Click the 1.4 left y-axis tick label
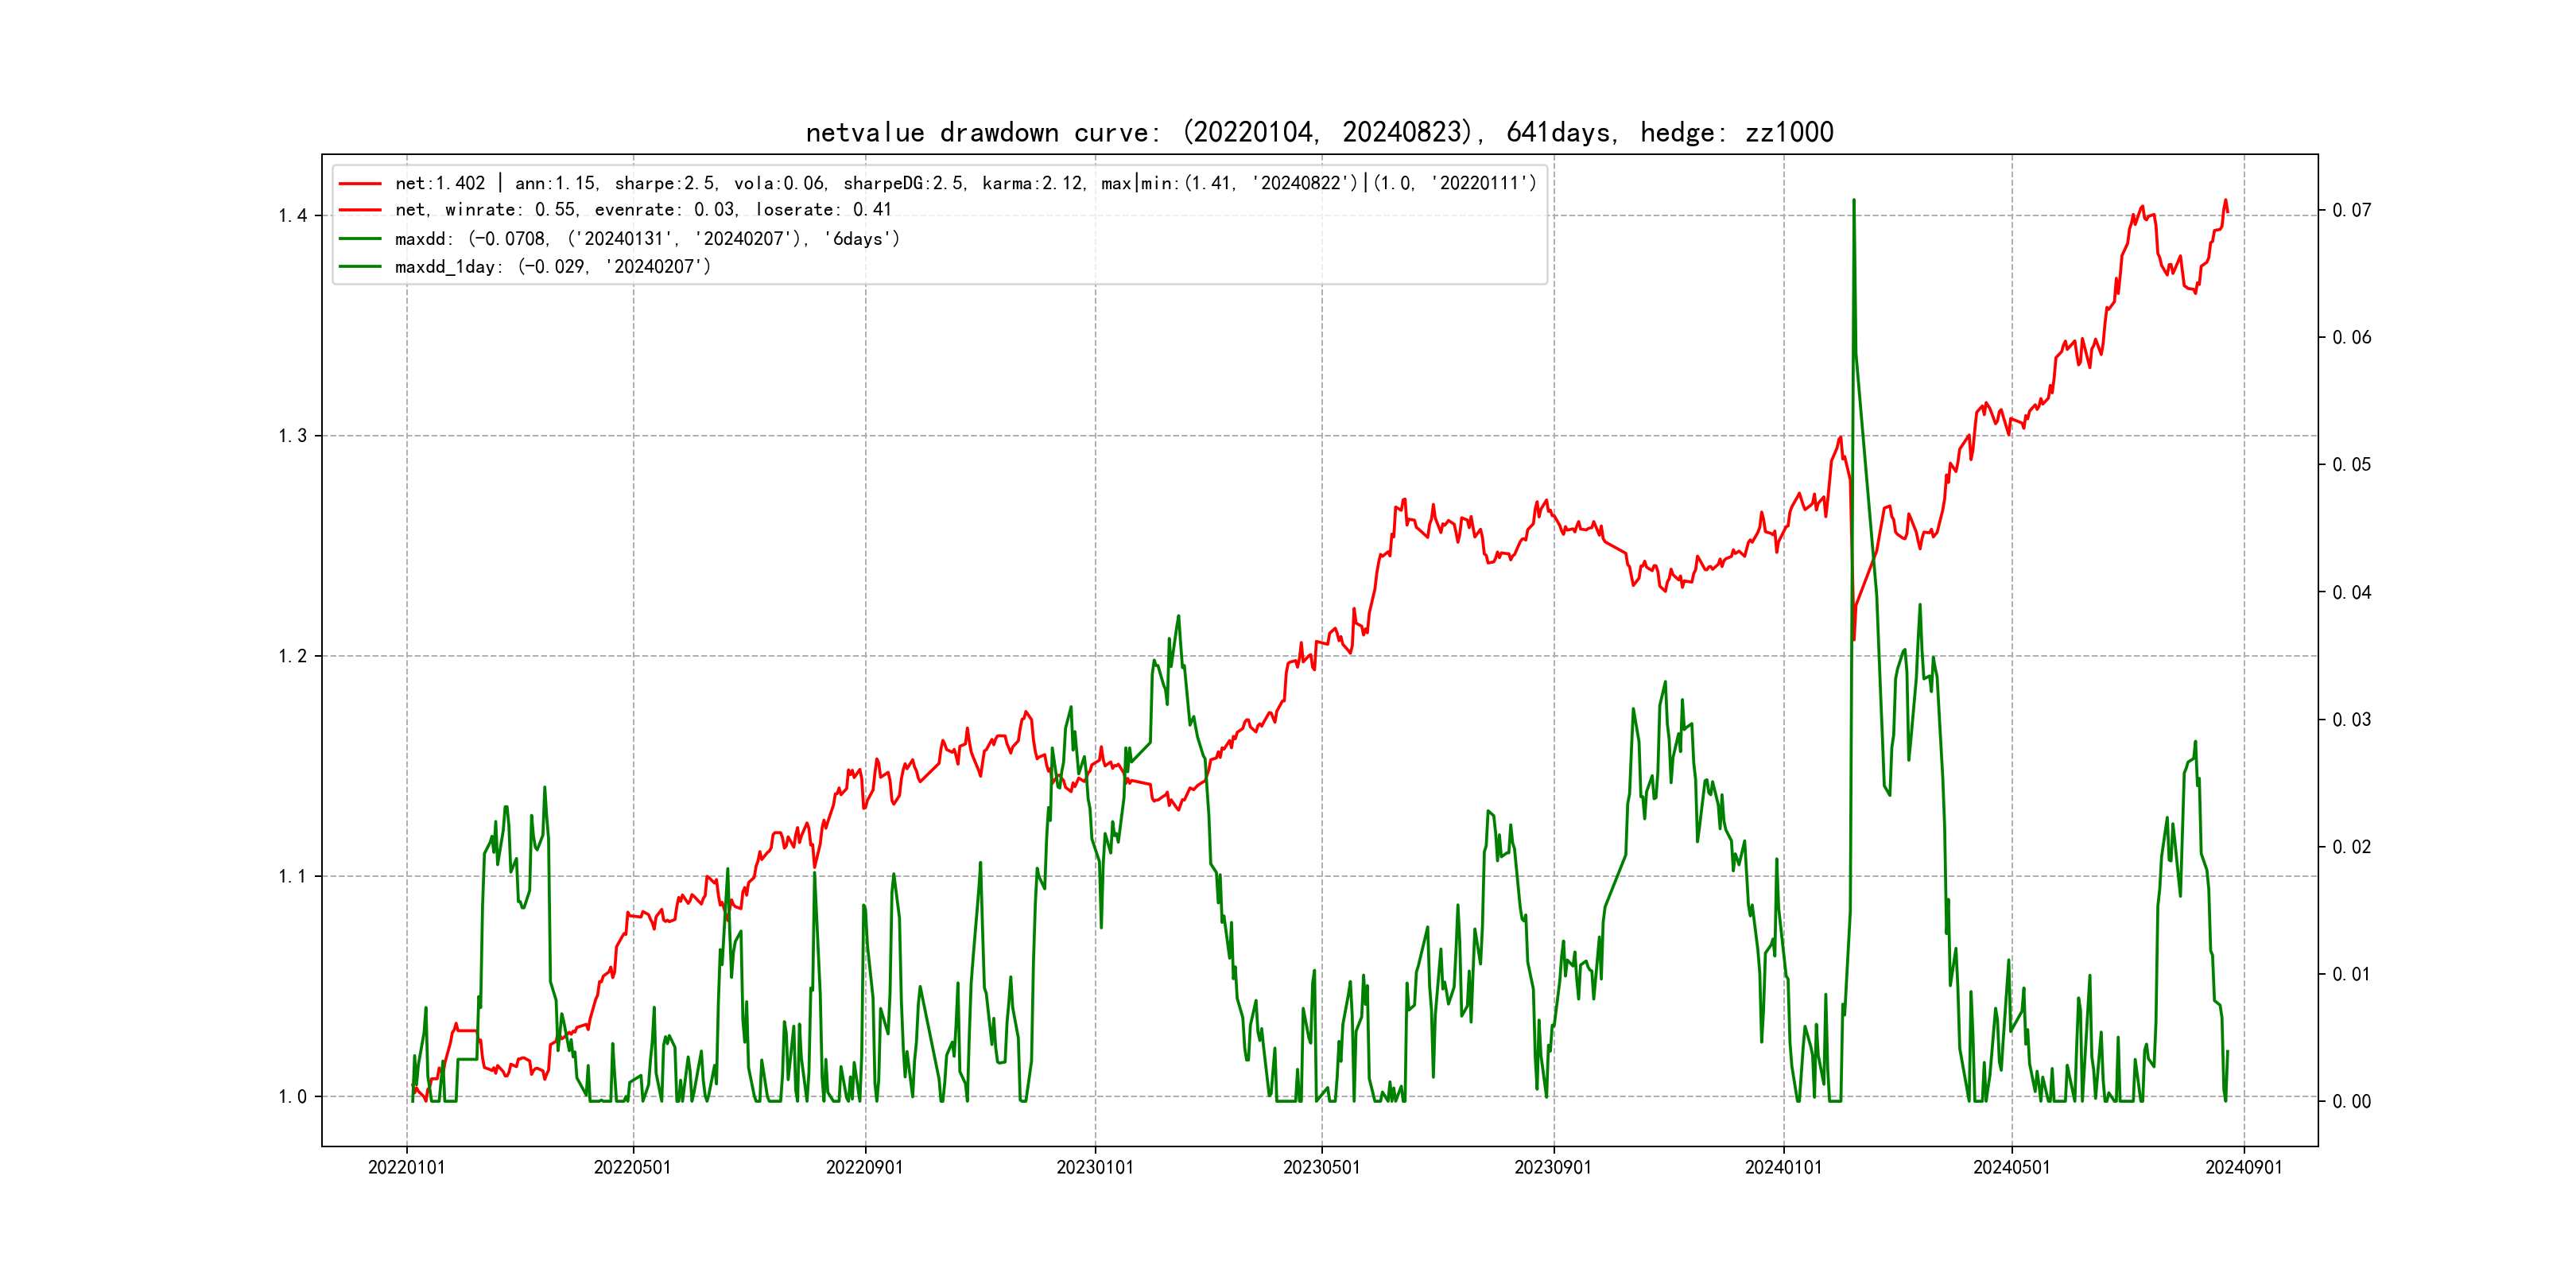The image size is (2576, 1288). pos(292,216)
